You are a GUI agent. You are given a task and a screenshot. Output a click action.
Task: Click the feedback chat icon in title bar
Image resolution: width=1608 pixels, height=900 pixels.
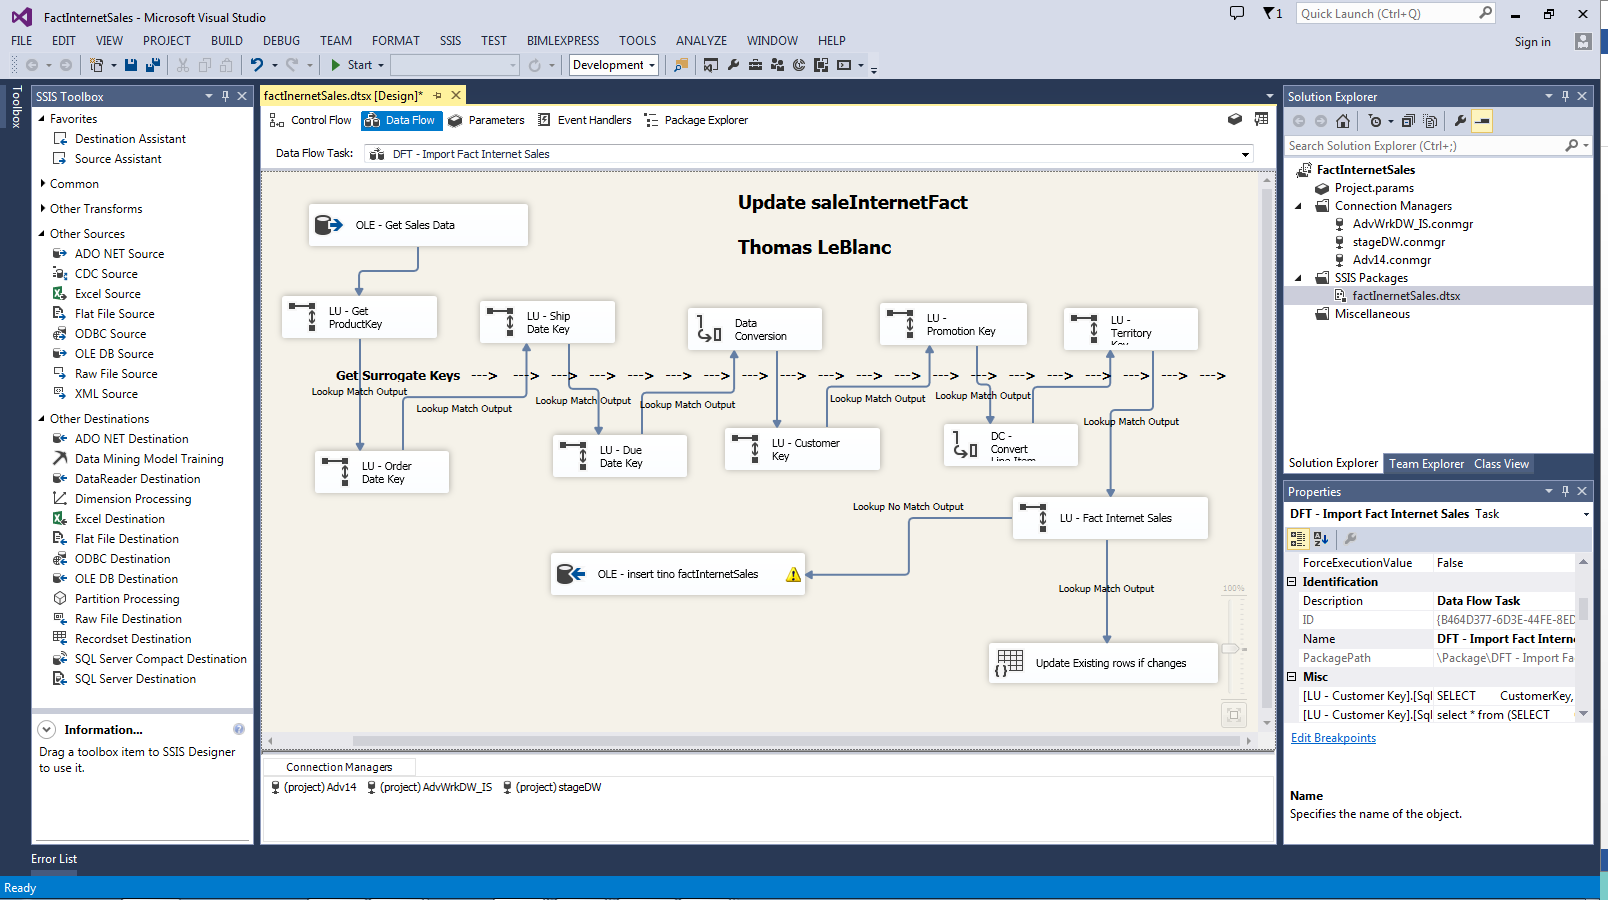pos(1237,13)
